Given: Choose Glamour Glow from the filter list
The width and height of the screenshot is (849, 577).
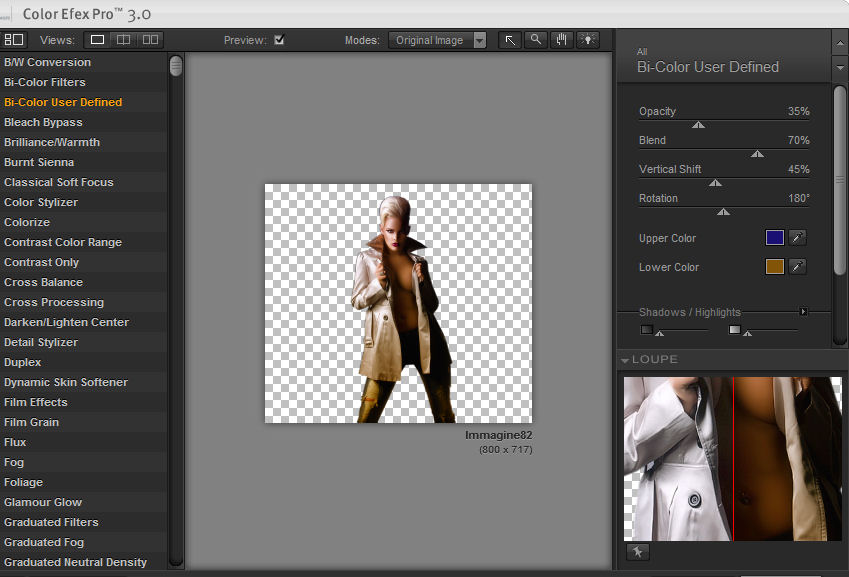Looking at the screenshot, I should [x=43, y=502].
